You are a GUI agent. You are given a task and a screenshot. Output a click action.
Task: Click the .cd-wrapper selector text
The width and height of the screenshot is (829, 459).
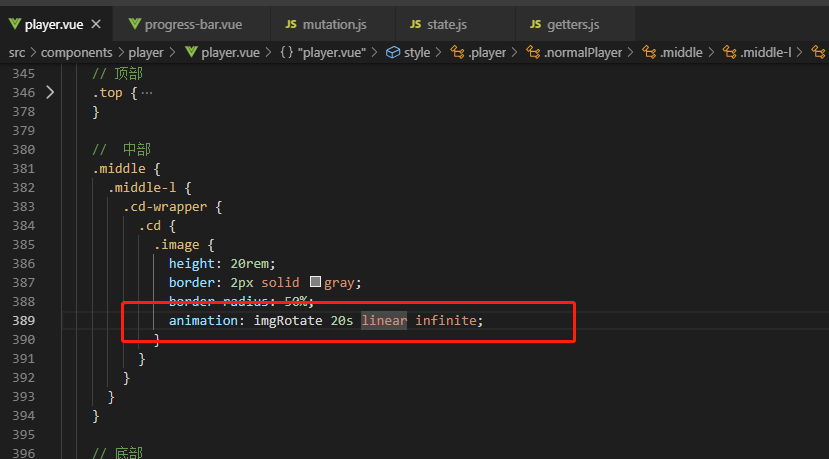[x=165, y=207]
